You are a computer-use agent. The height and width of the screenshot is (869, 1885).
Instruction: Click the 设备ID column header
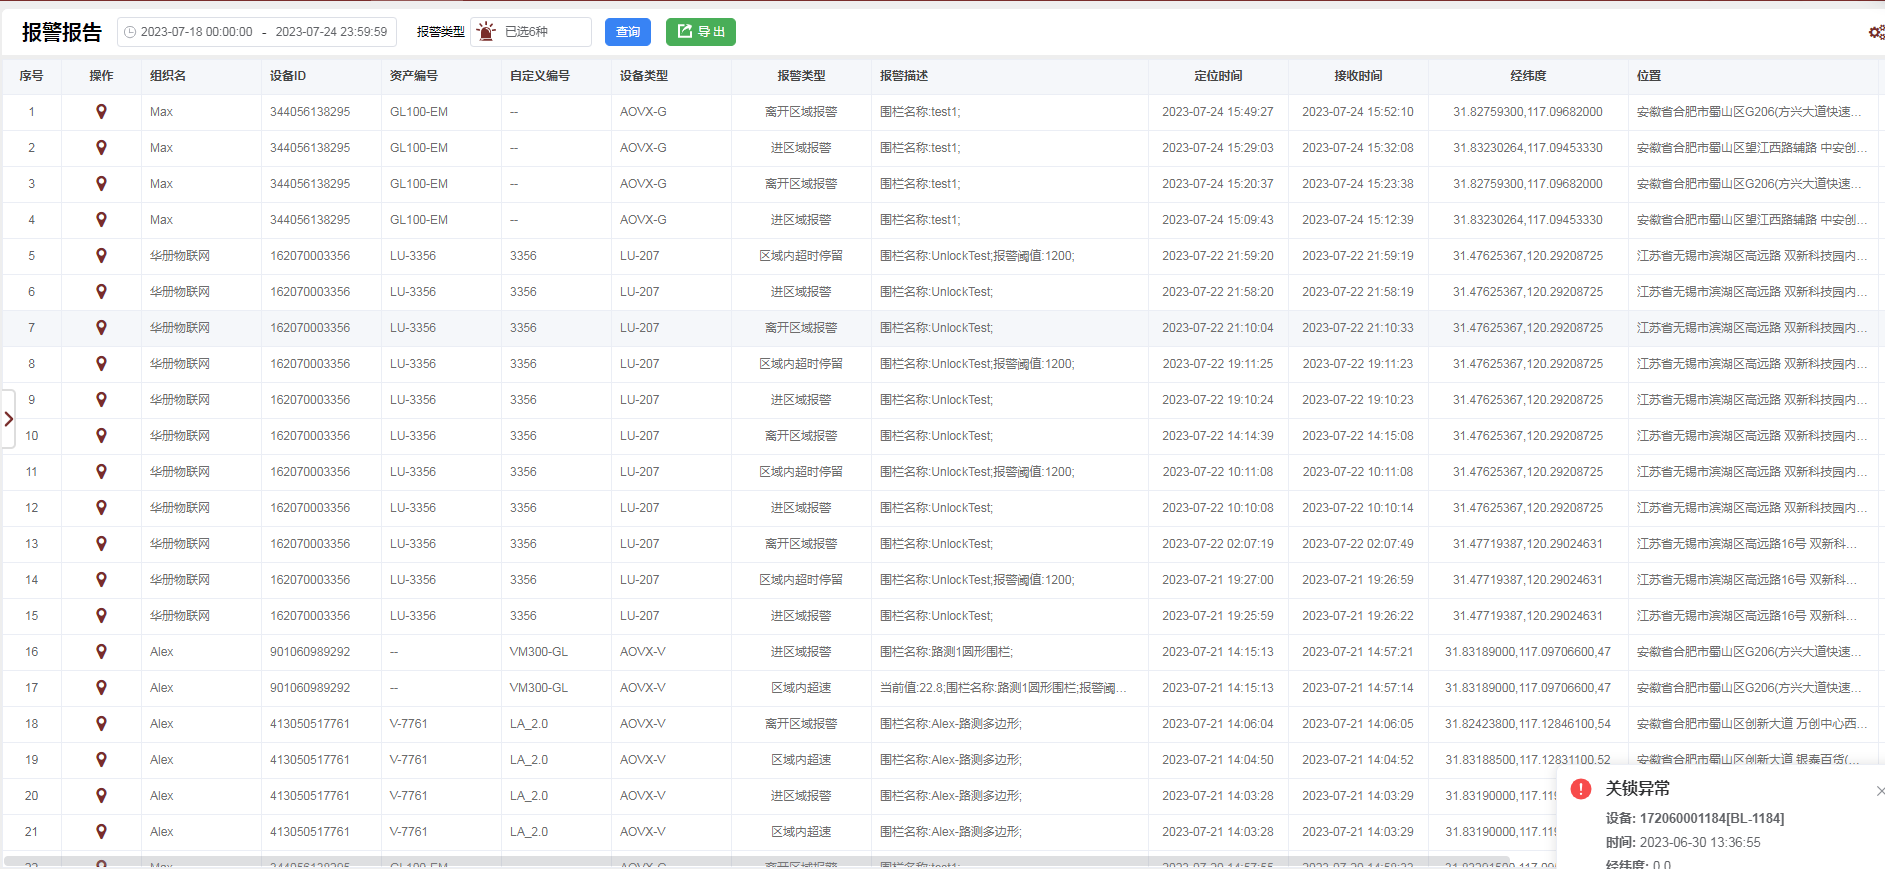[288, 76]
